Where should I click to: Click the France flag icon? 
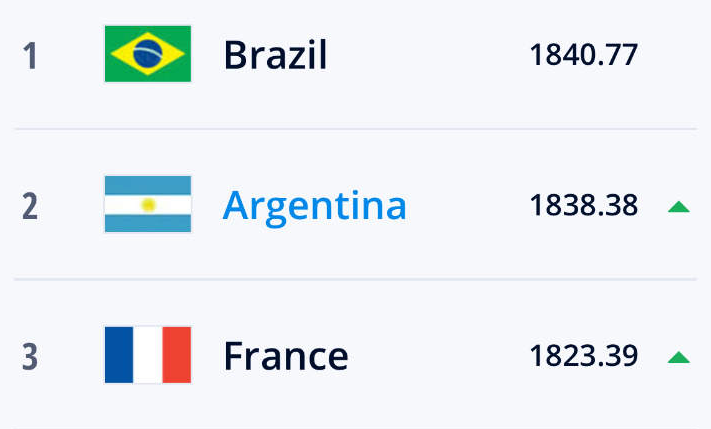(x=148, y=355)
